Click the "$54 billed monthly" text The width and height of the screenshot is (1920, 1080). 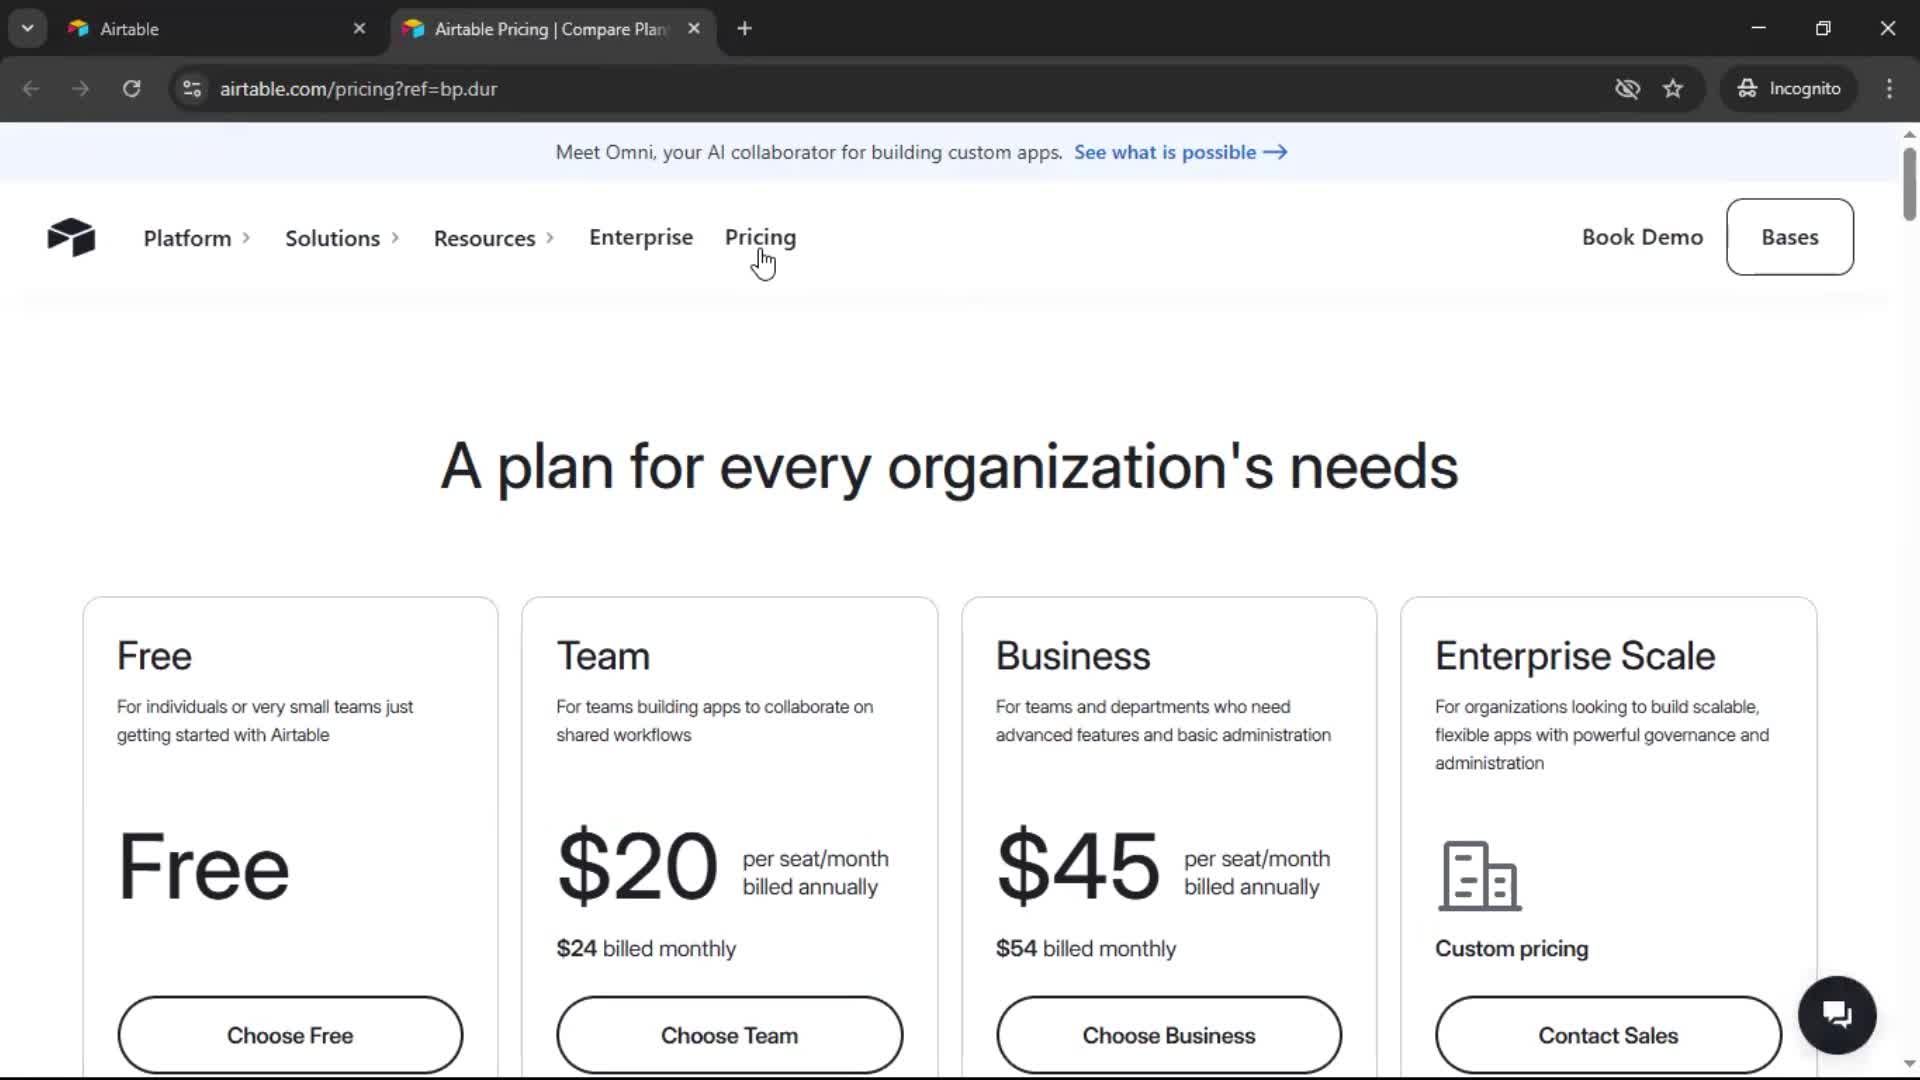1086,948
